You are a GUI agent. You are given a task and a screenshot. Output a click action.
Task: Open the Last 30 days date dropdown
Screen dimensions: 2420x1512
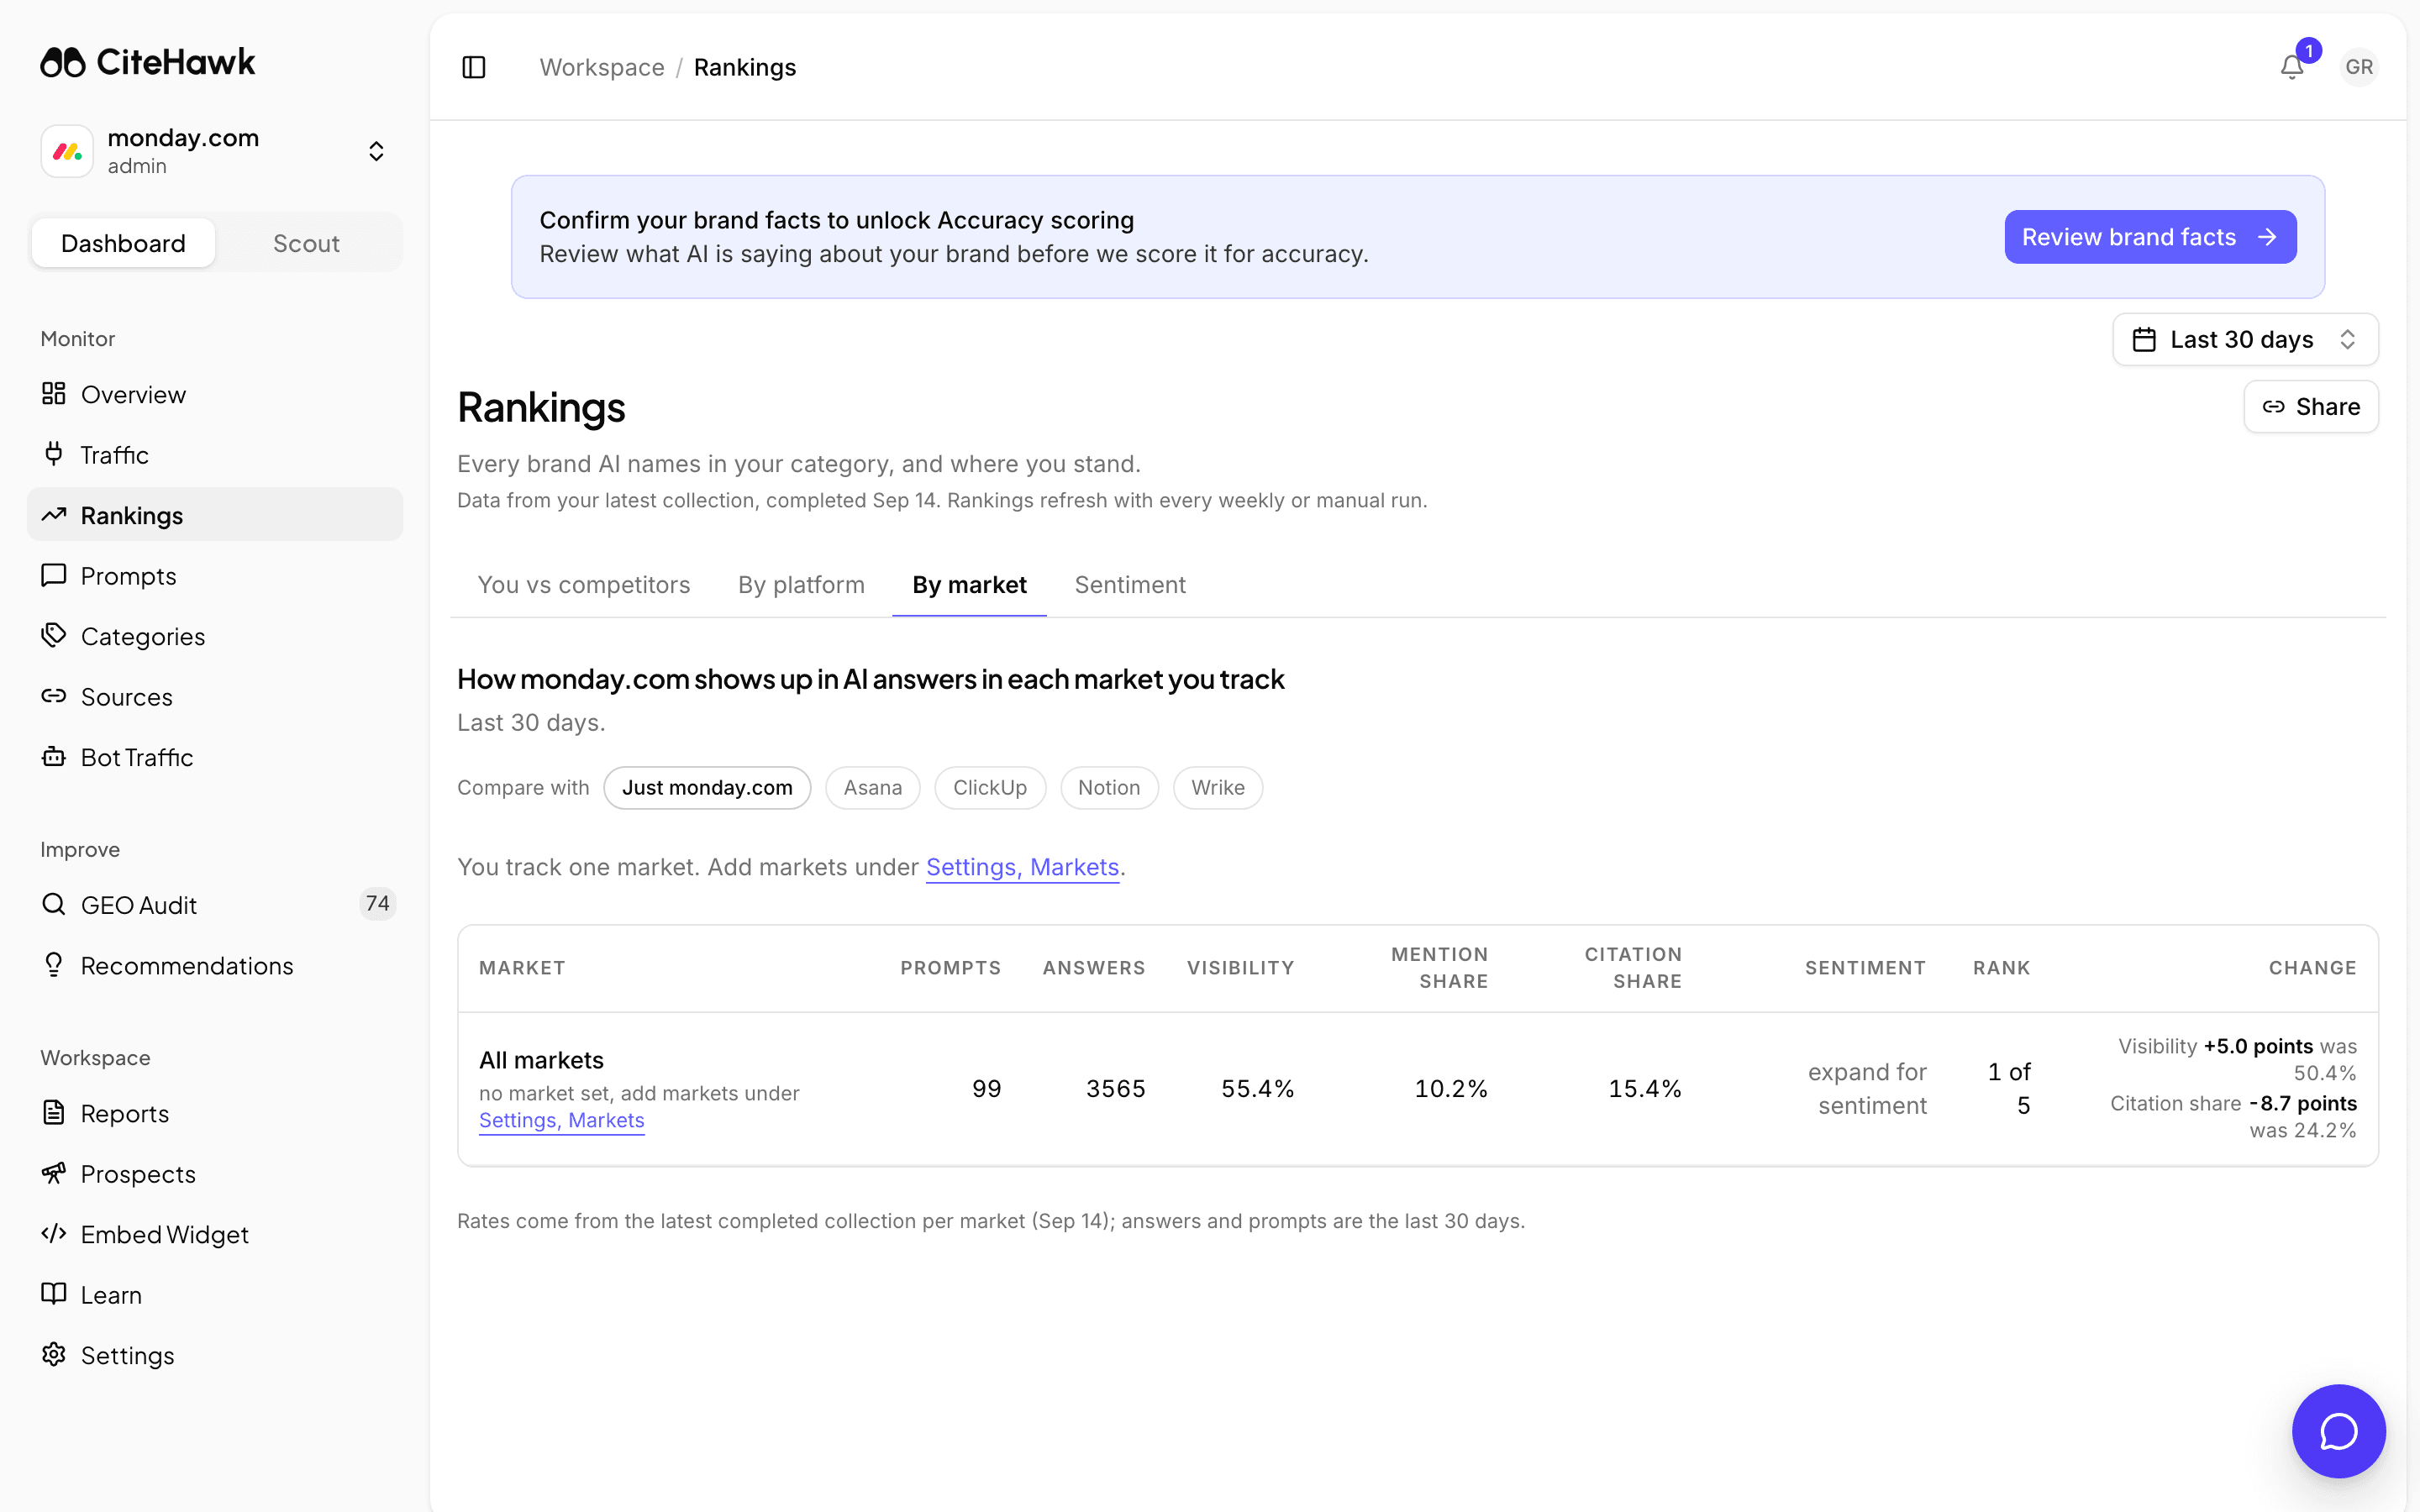click(2245, 340)
